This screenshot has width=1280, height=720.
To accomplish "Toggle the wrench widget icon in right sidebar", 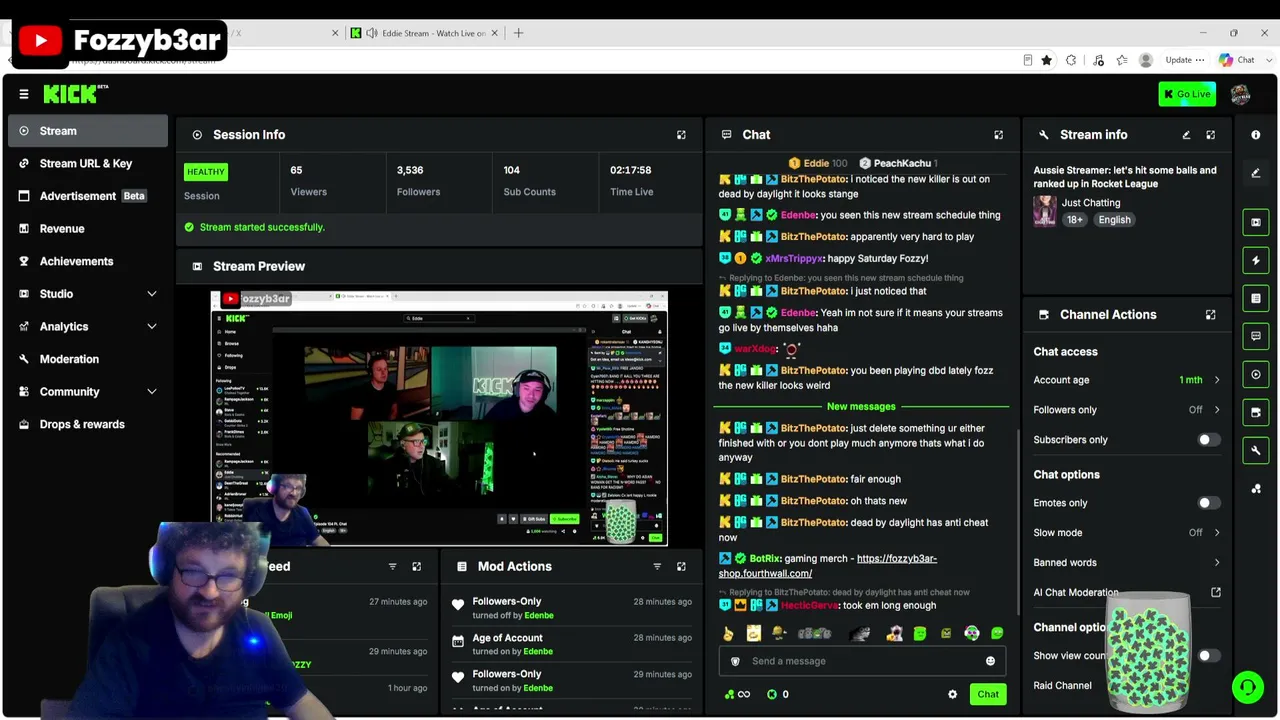I will (1256, 450).
